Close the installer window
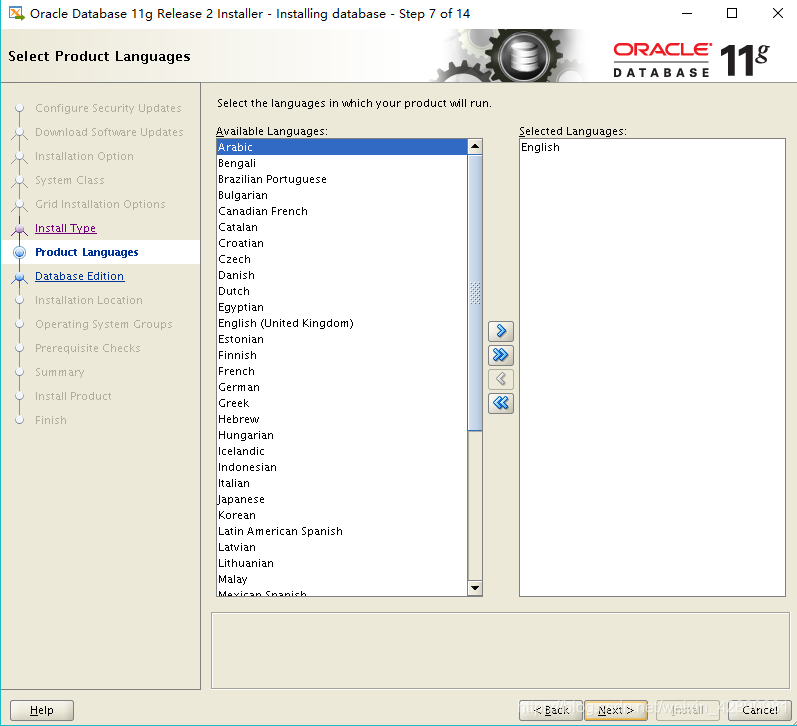Image resolution: width=797 pixels, height=726 pixels. tap(778, 14)
